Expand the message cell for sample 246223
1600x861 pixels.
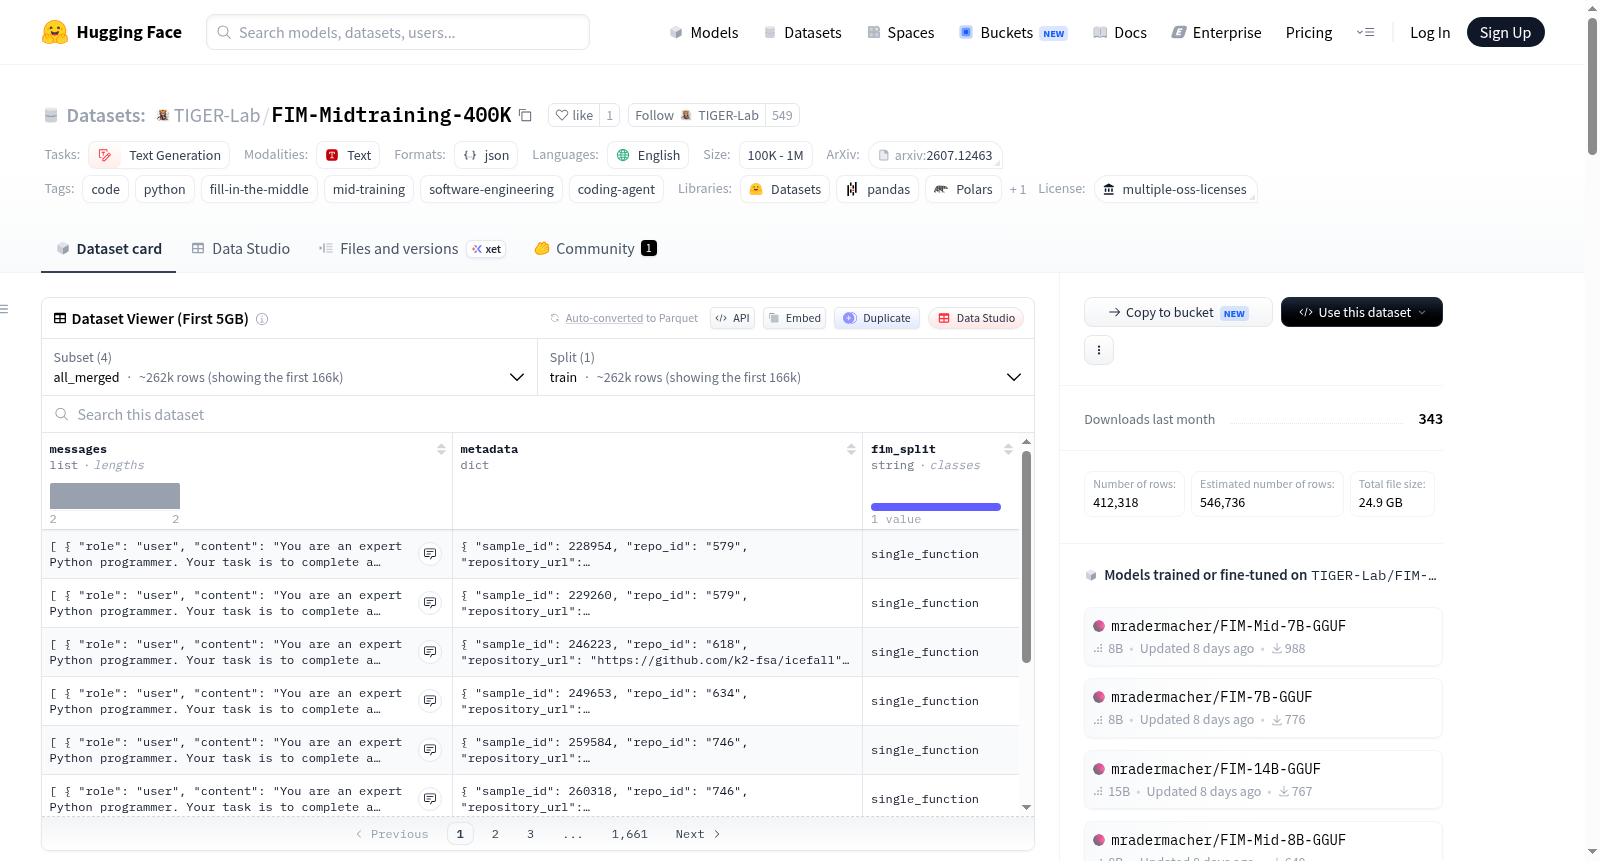[430, 652]
